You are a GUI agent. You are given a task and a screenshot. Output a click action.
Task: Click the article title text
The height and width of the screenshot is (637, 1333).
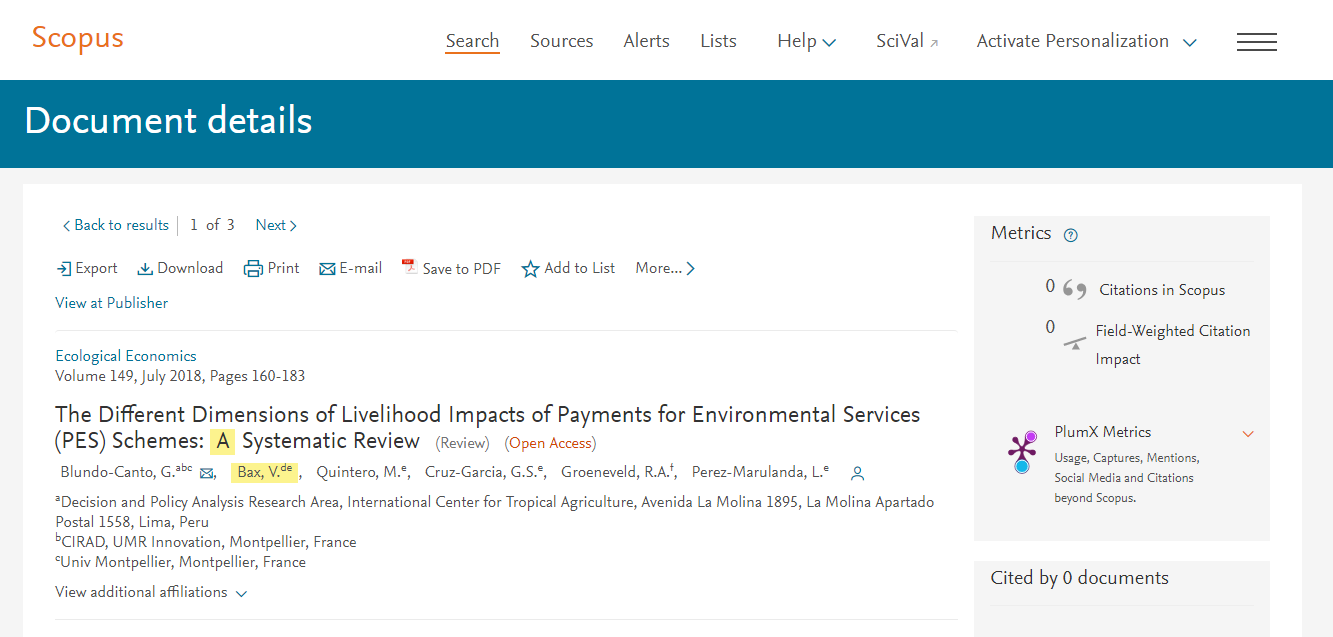(488, 428)
